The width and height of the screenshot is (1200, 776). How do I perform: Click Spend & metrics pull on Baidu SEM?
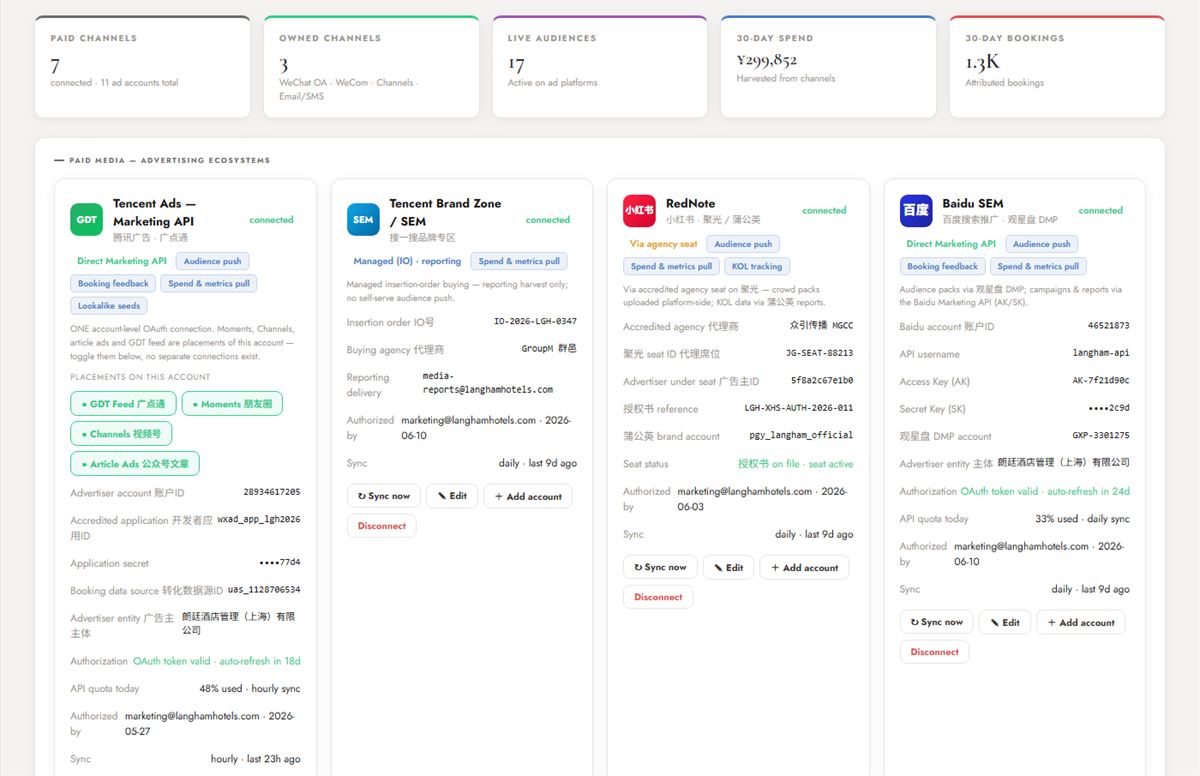(x=1038, y=267)
